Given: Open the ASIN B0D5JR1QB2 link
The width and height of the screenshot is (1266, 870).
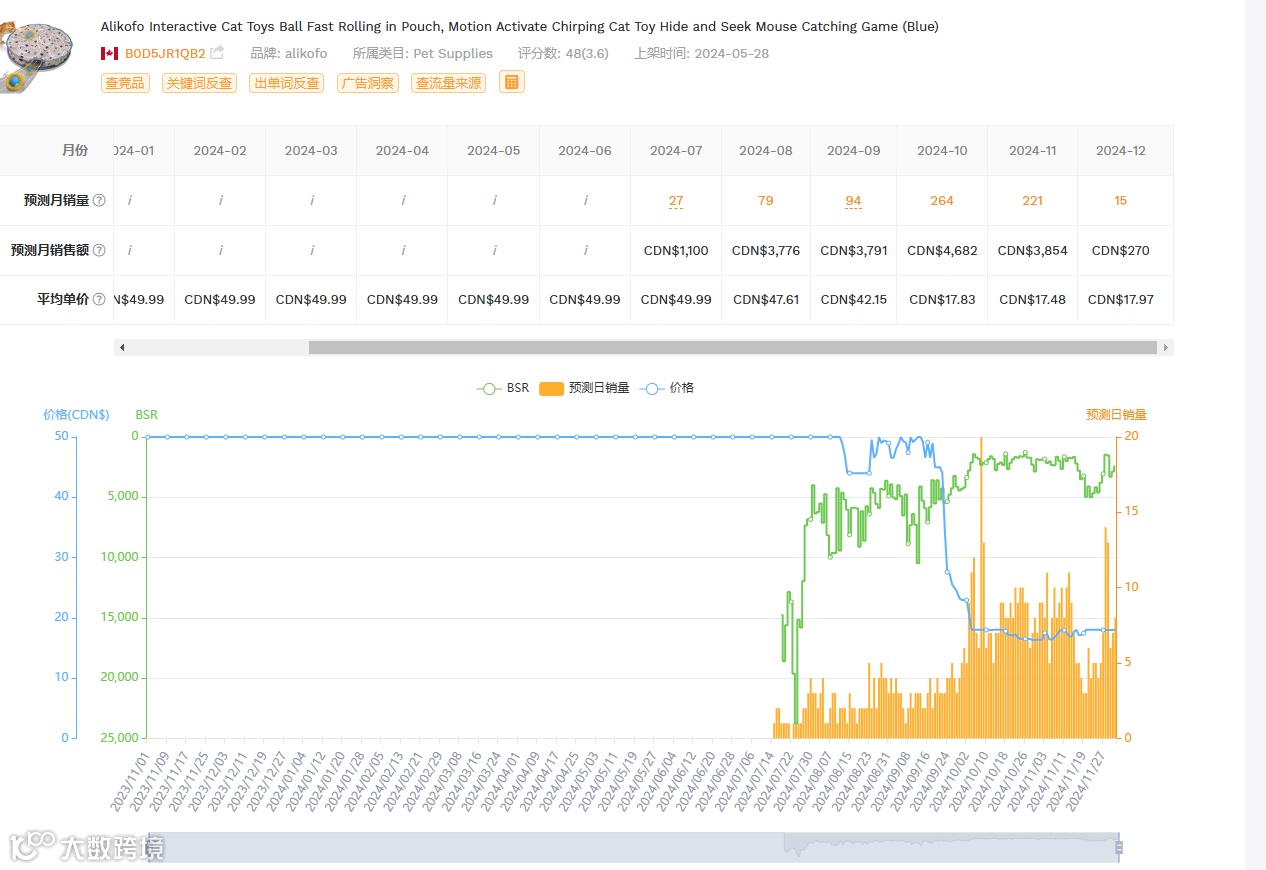Looking at the screenshot, I should [165, 53].
